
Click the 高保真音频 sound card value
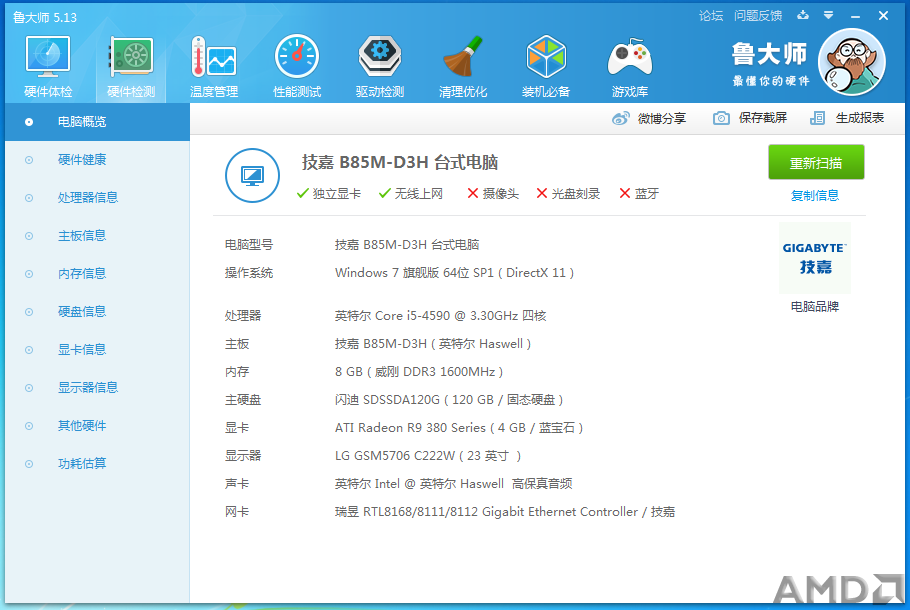click(x=454, y=483)
